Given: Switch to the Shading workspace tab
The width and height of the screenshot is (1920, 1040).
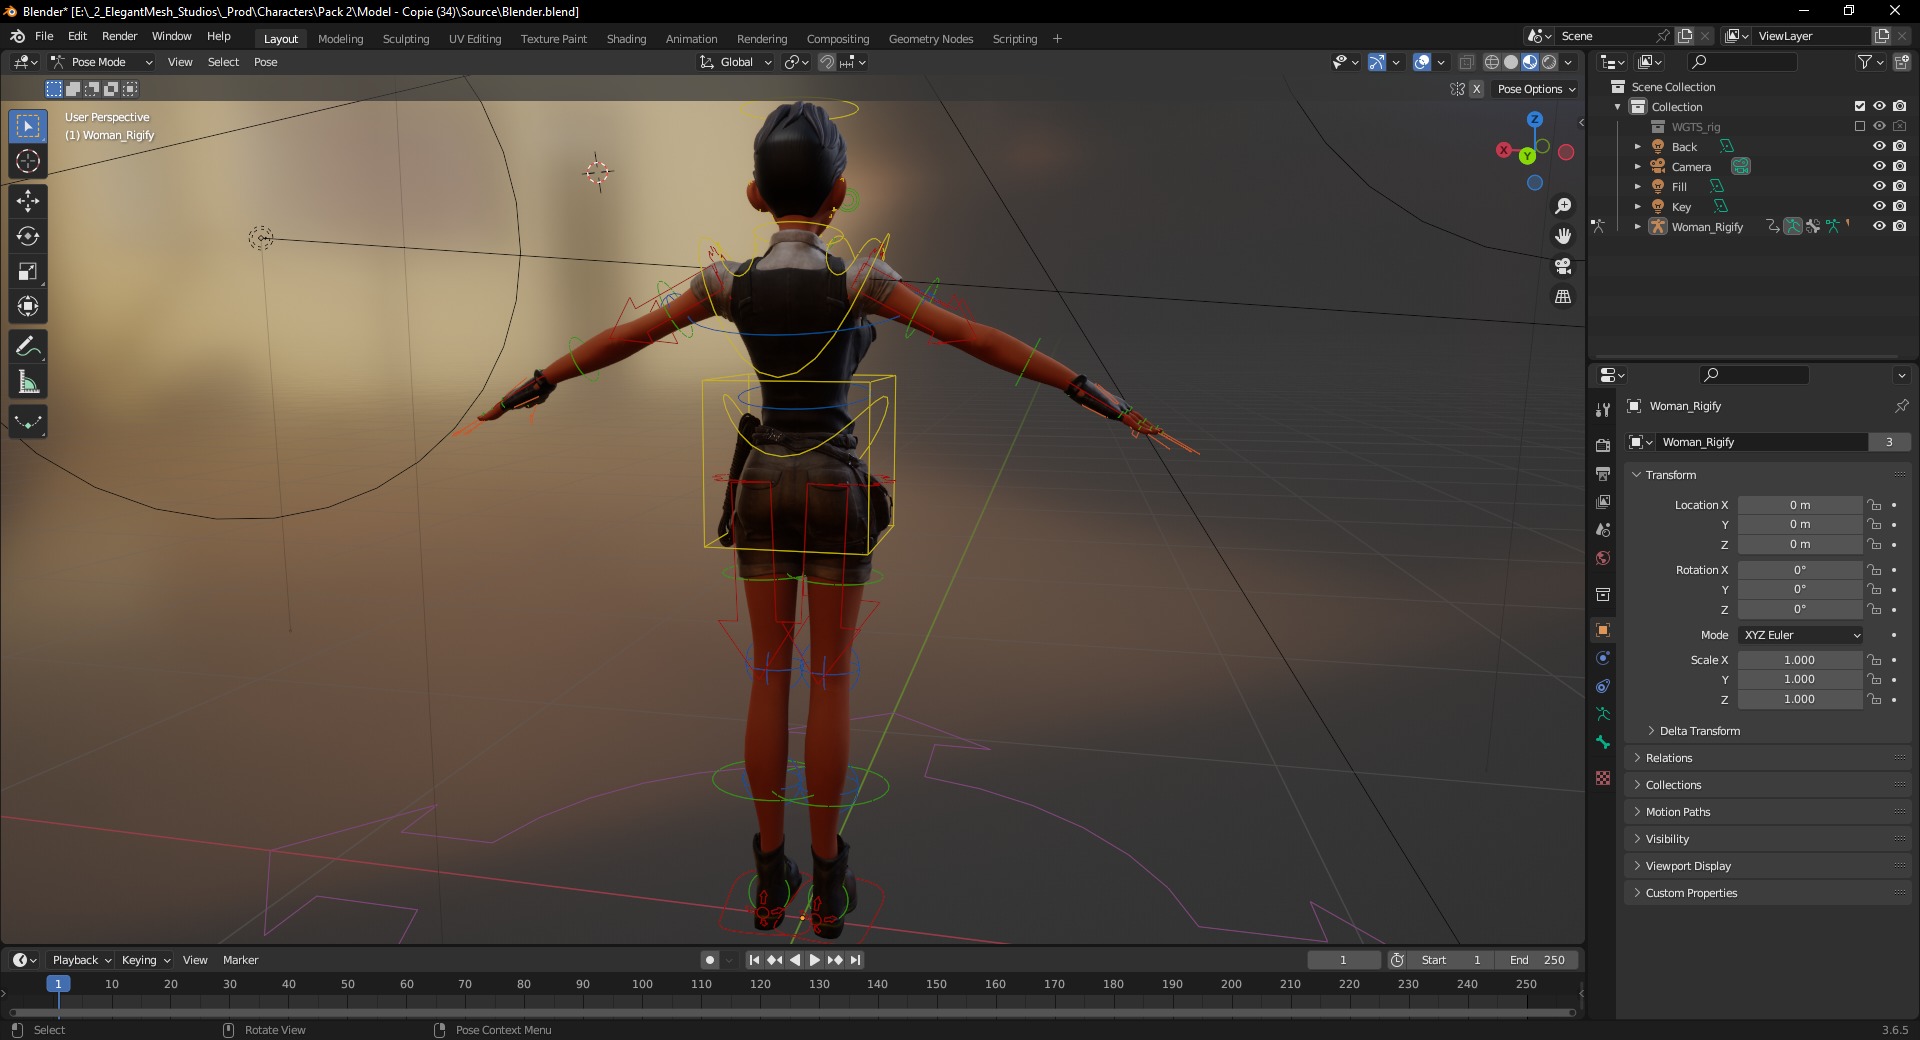Looking at the screenshot, I should click(x=626, y=39).
